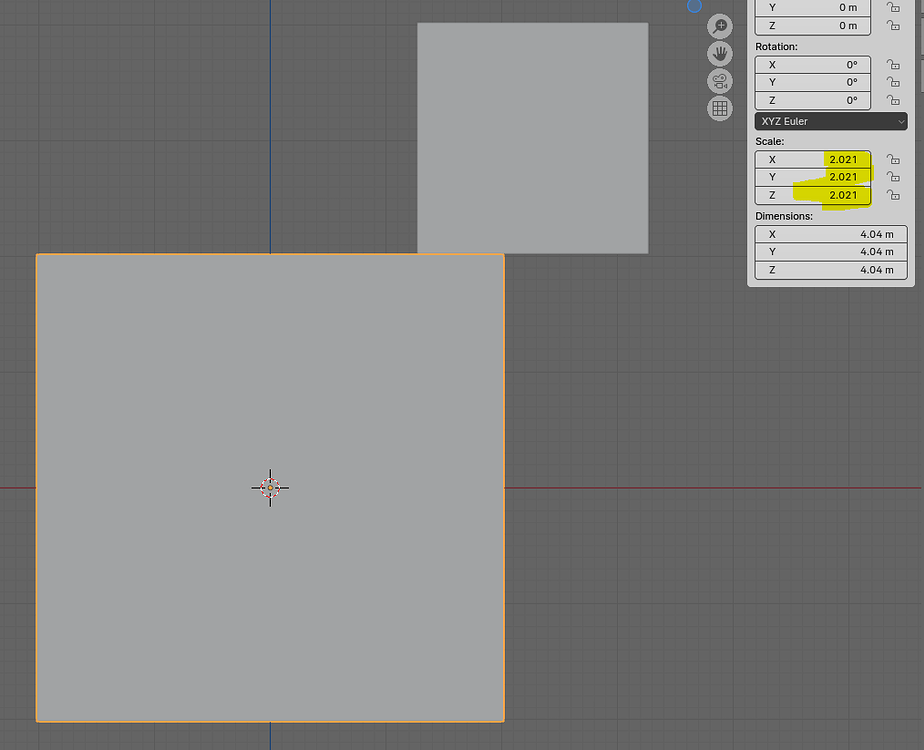Lock the Location Y value

tap(893, 7)
